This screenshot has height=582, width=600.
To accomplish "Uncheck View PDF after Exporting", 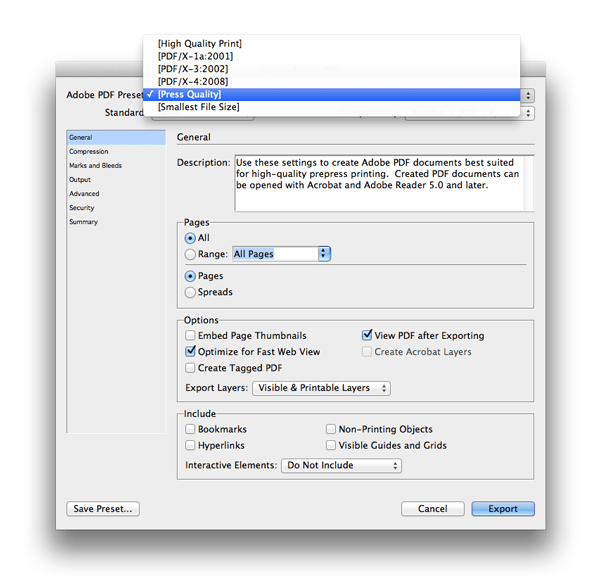I will [367, 336].
